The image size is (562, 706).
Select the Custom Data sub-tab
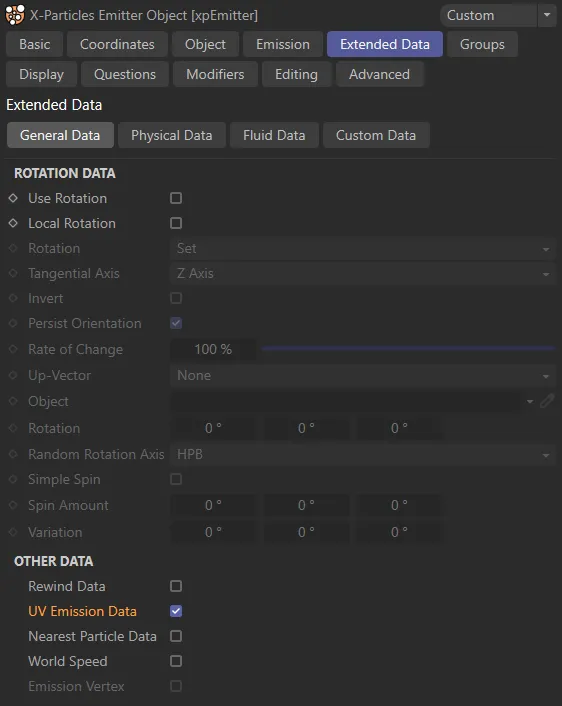click(x=376, y=135)
